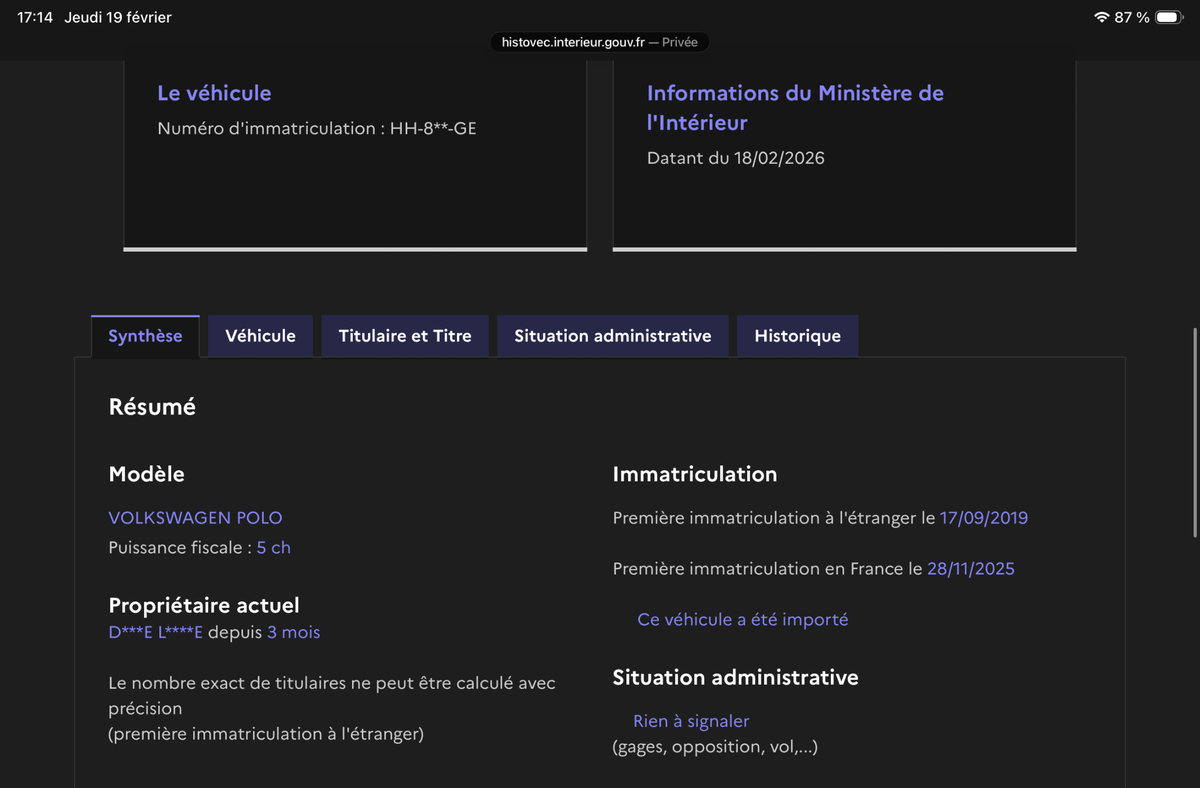
Task: Click '(gages, opposition, vol,...)' text
Action: click(x=715, y=747)
